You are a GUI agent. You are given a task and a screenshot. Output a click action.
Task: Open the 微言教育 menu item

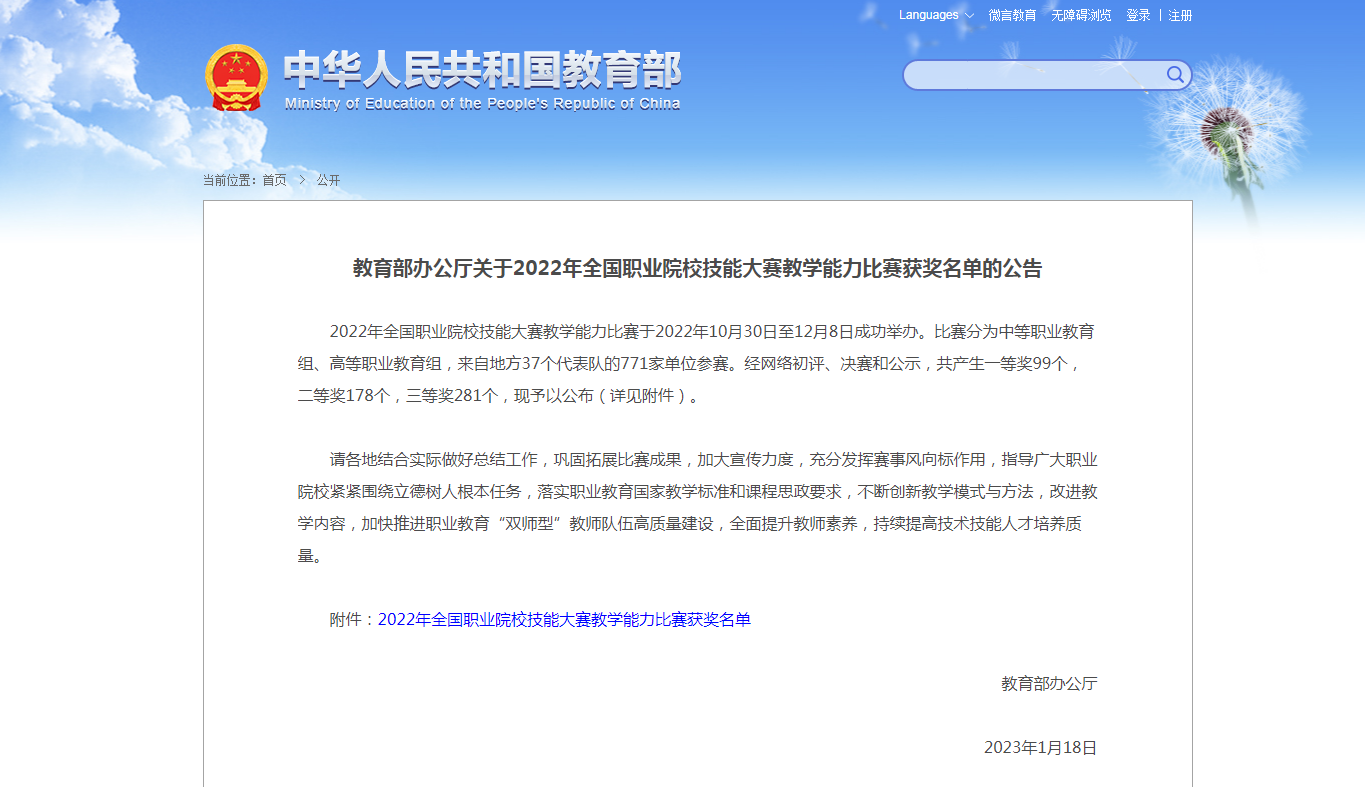tap(1012, 15)
